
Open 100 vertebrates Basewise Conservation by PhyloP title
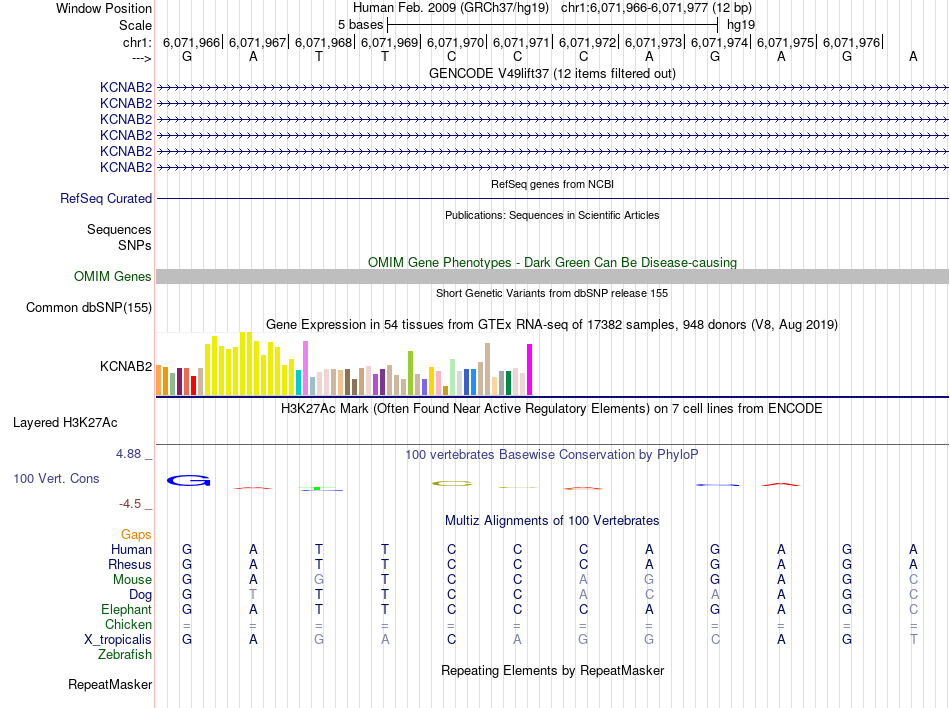coord(552,455)
